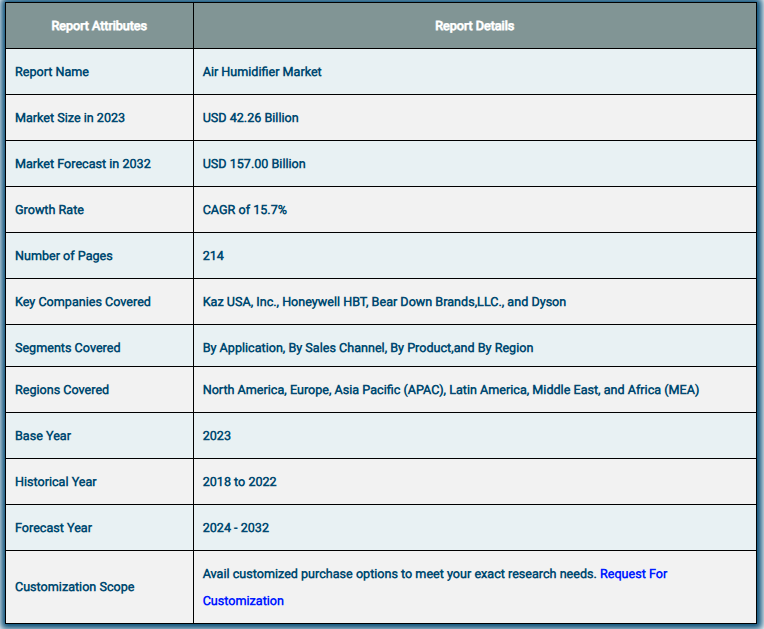764x629 pixels.
Task: Select the Avail customized purchase options text
Action: [400, 574]
